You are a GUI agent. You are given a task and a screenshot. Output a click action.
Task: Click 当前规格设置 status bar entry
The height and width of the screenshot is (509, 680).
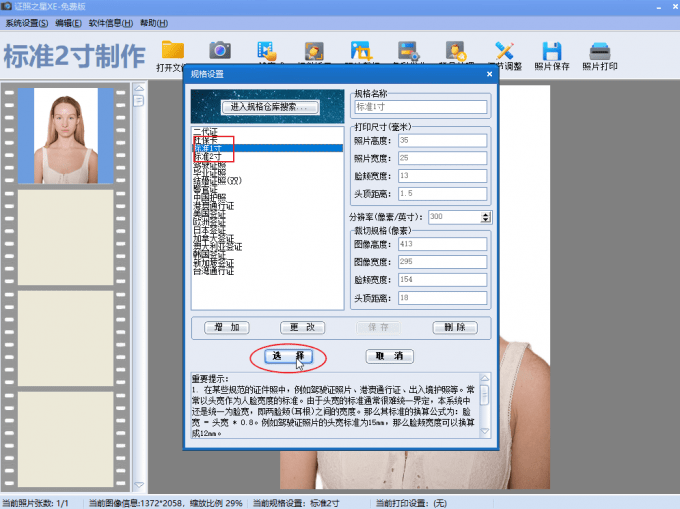click(296, 503)
